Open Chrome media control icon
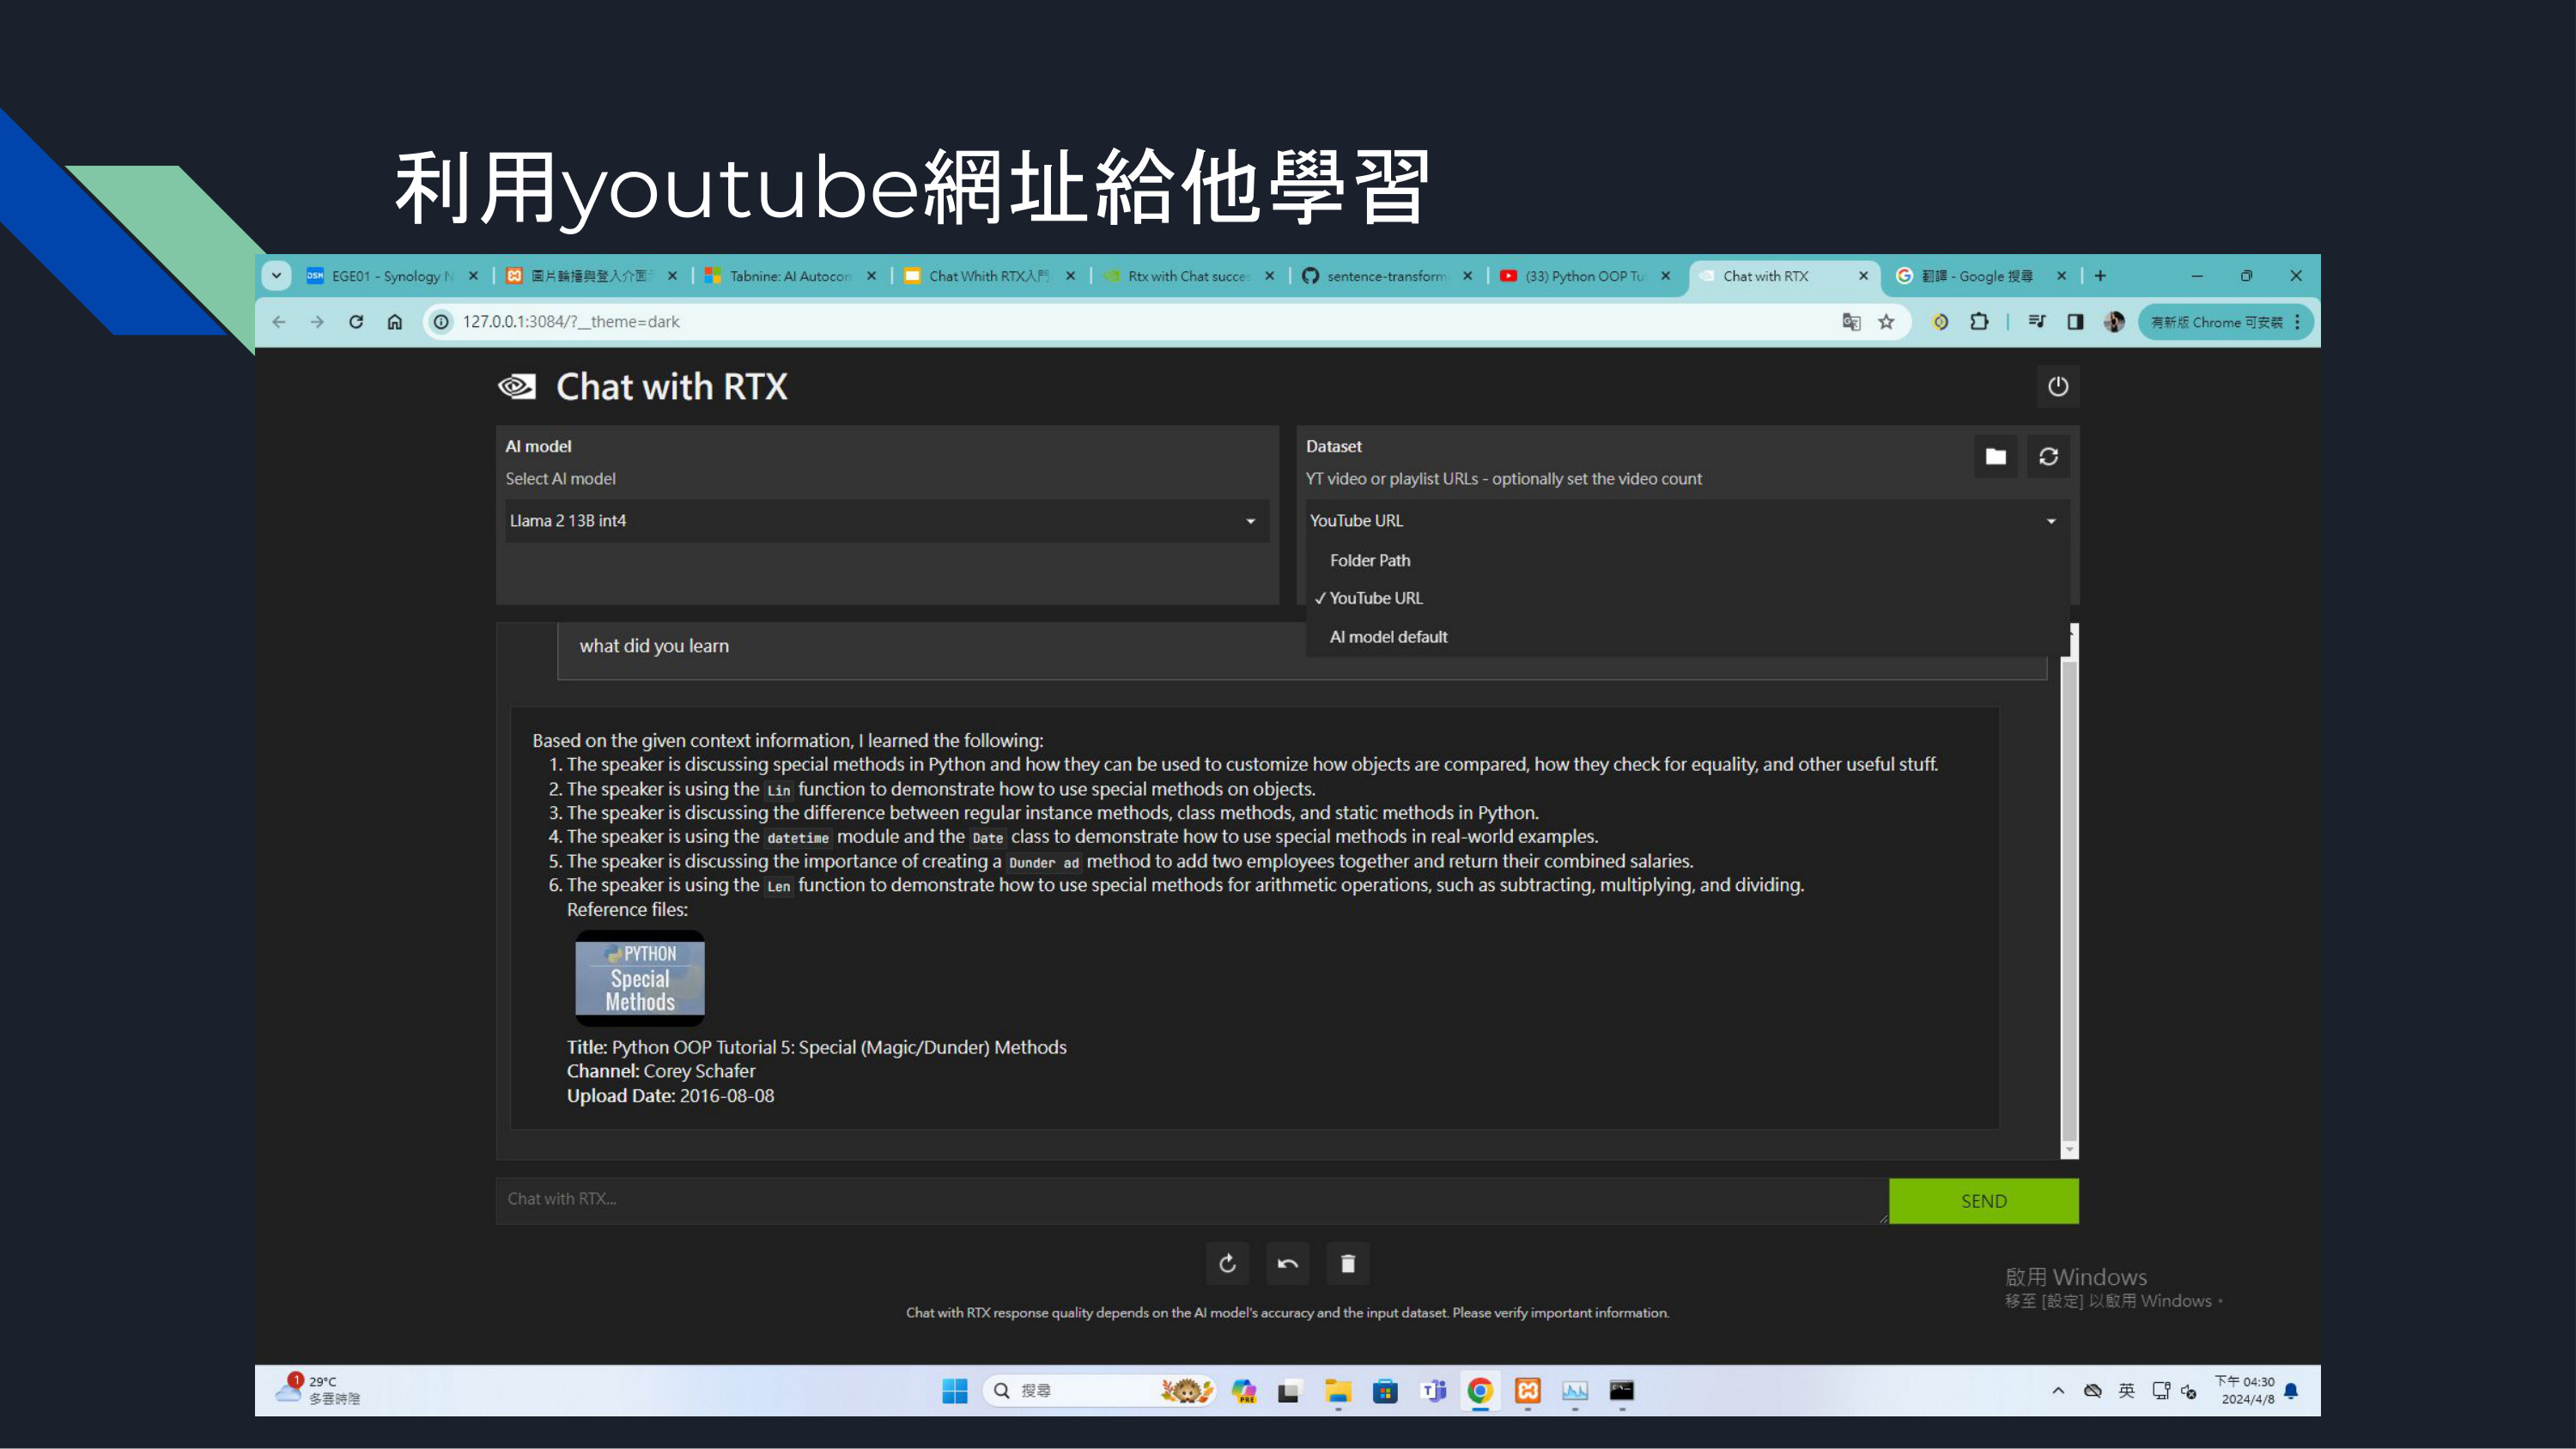This screenshot has height=1449, width=2576. (x=2037, y=322)
